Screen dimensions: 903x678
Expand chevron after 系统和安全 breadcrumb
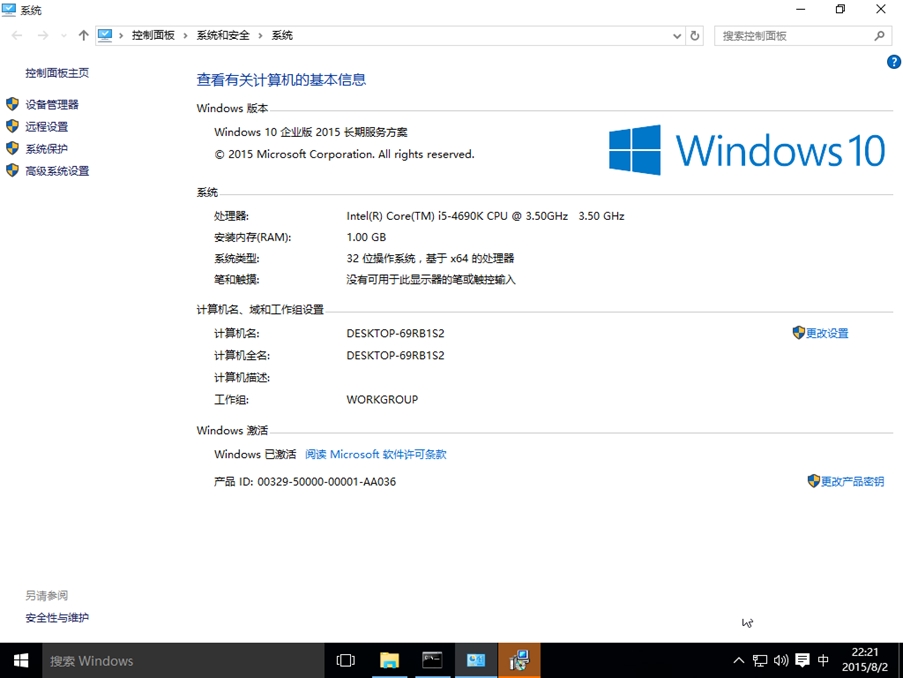coord(260,36)
